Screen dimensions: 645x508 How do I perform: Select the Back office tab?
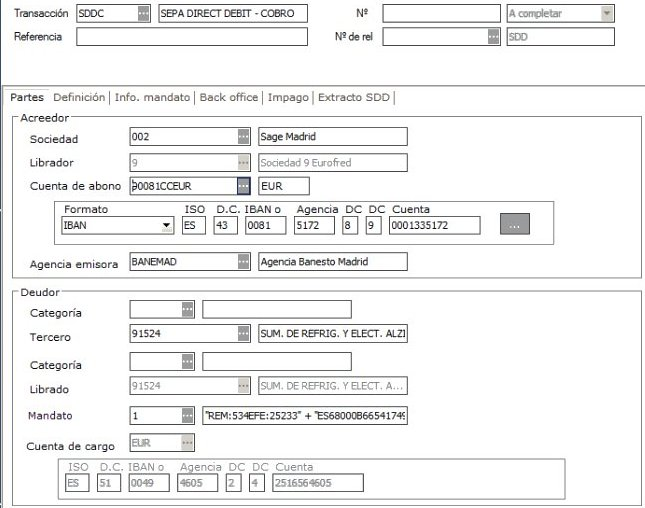[229, 97]
